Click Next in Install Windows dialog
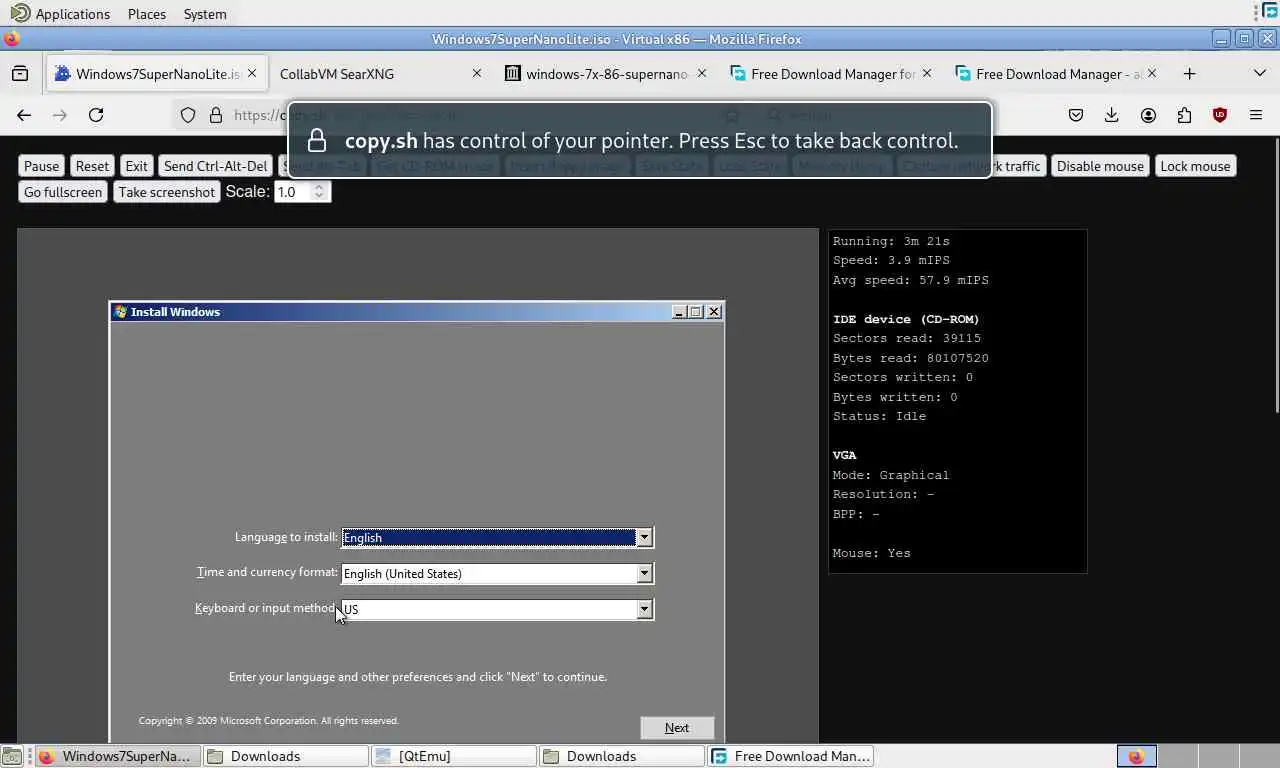This screenshot has height=768, width=1280. (x=677, y=728)
